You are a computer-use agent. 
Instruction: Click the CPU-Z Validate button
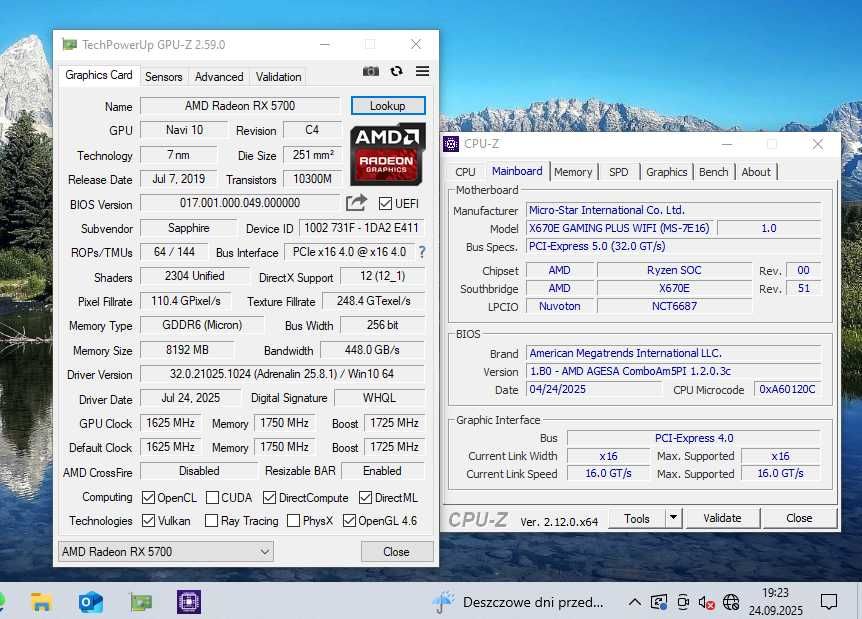[722, 518]
